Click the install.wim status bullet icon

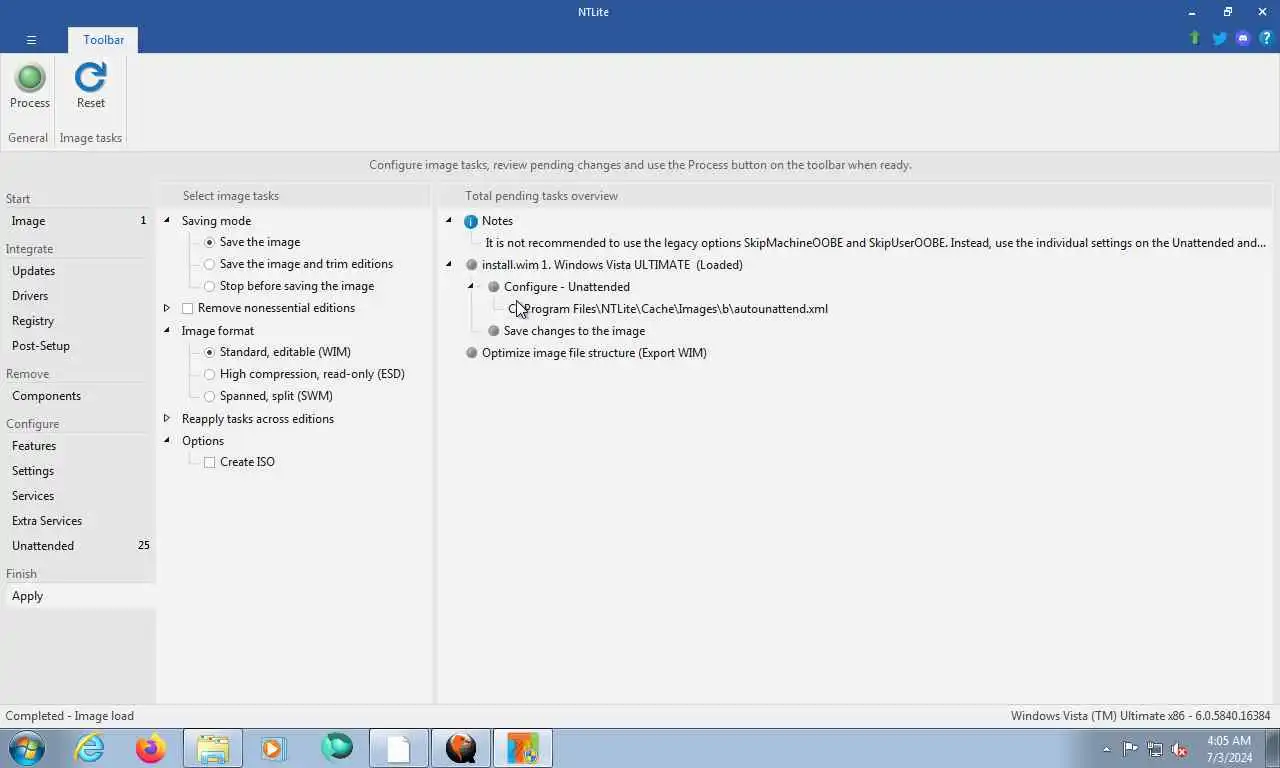(471, 265)
